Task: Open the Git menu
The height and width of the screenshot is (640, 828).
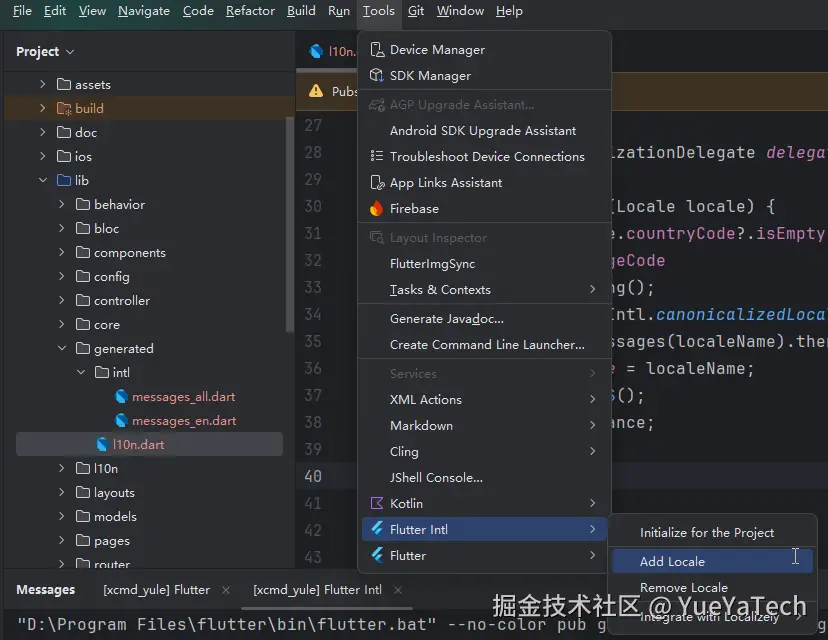Action: pyautogui.click(x=416, y=11)
